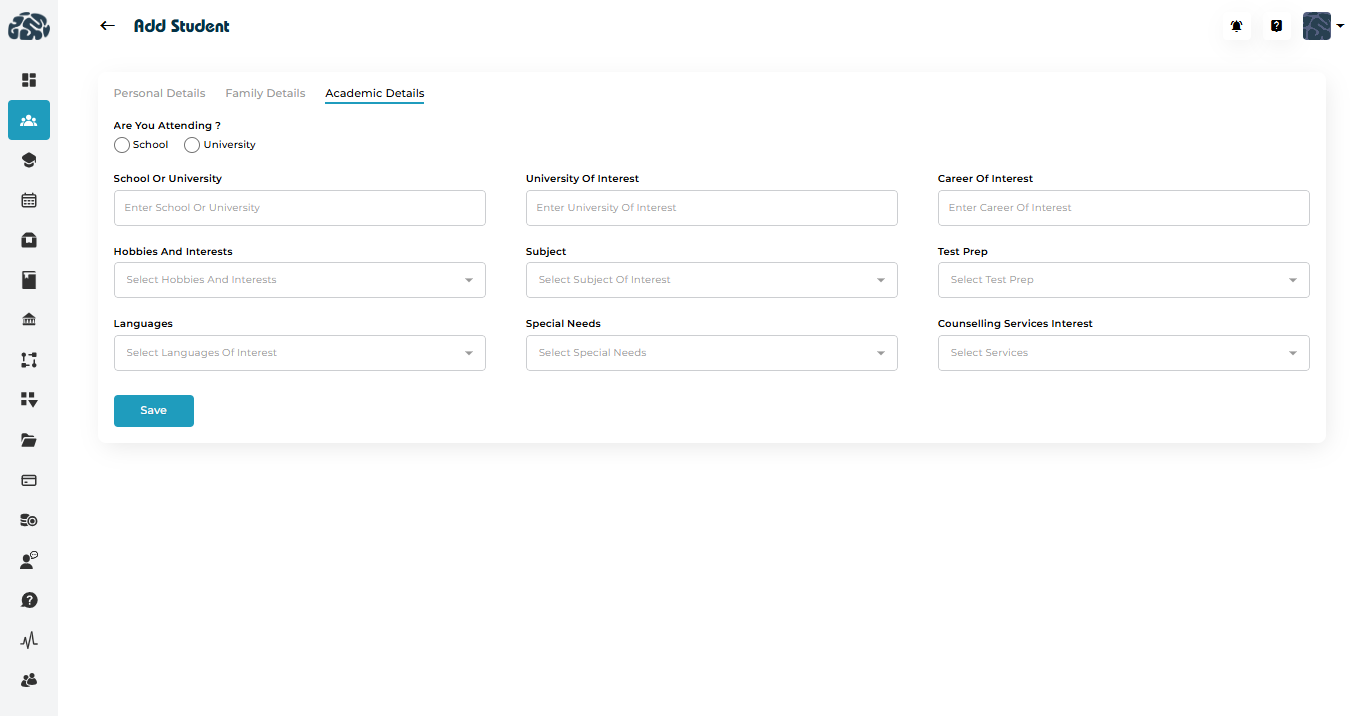Click the back arrow beside Add Student
The width and height of the screenshot is (1366, 716).
click(x=108, y=26)
